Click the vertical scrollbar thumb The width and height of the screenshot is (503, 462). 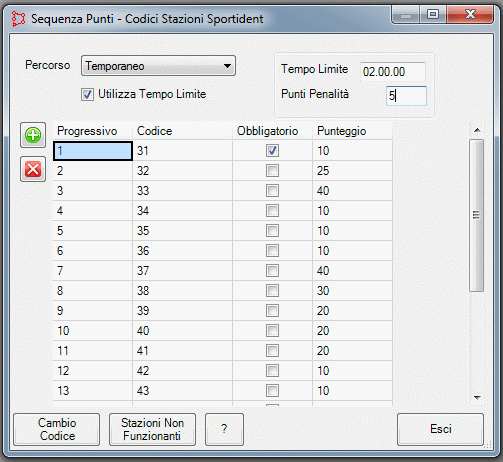point(477,215)
